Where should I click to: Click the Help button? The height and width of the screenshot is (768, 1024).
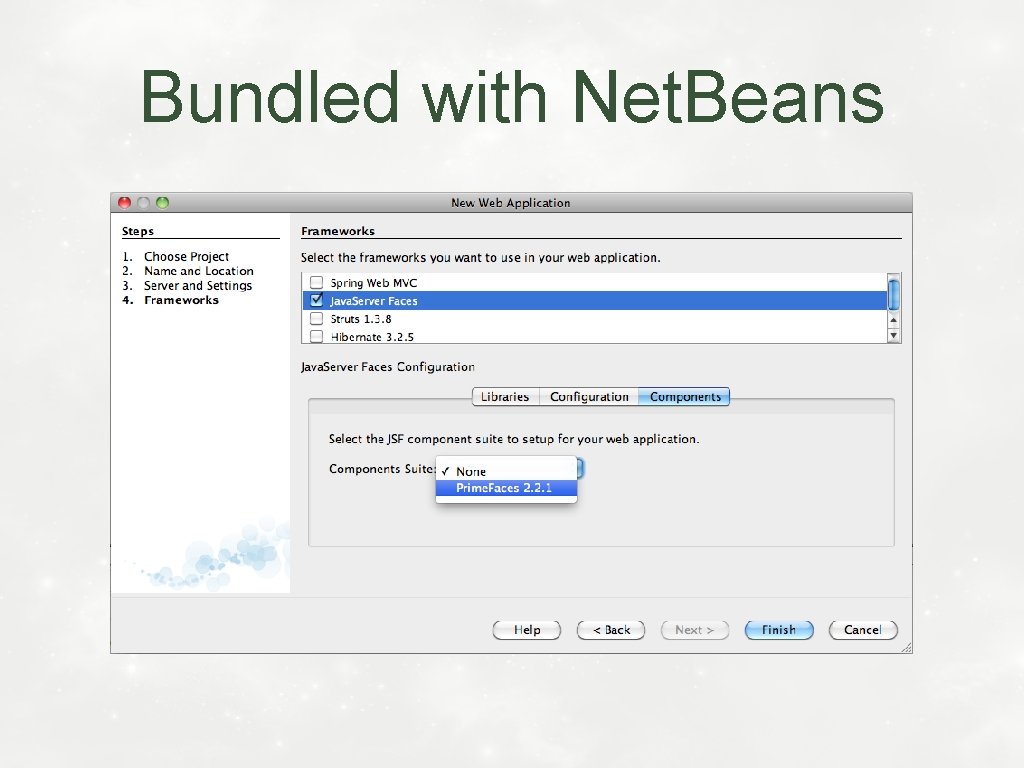point(526,630)
